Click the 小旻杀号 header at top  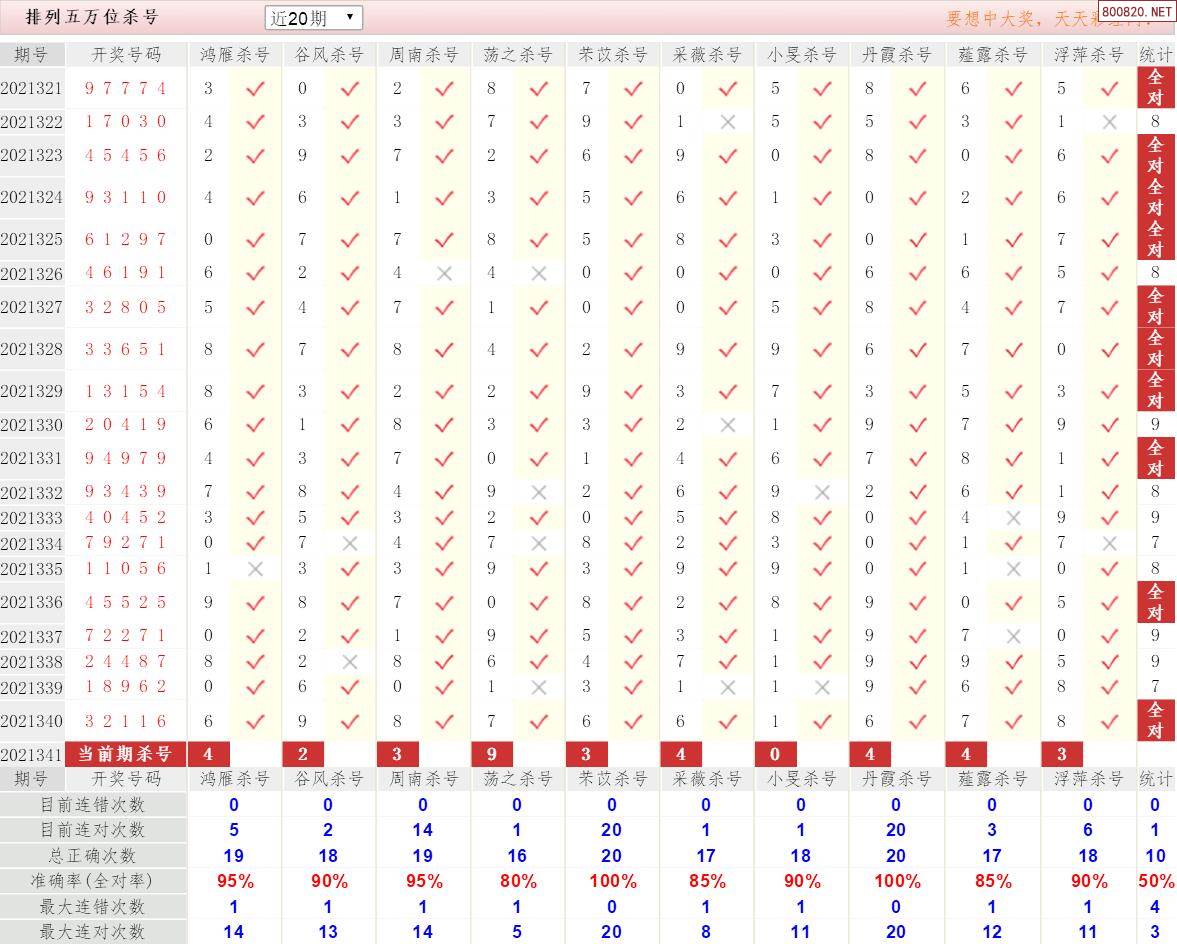(802, 55)
